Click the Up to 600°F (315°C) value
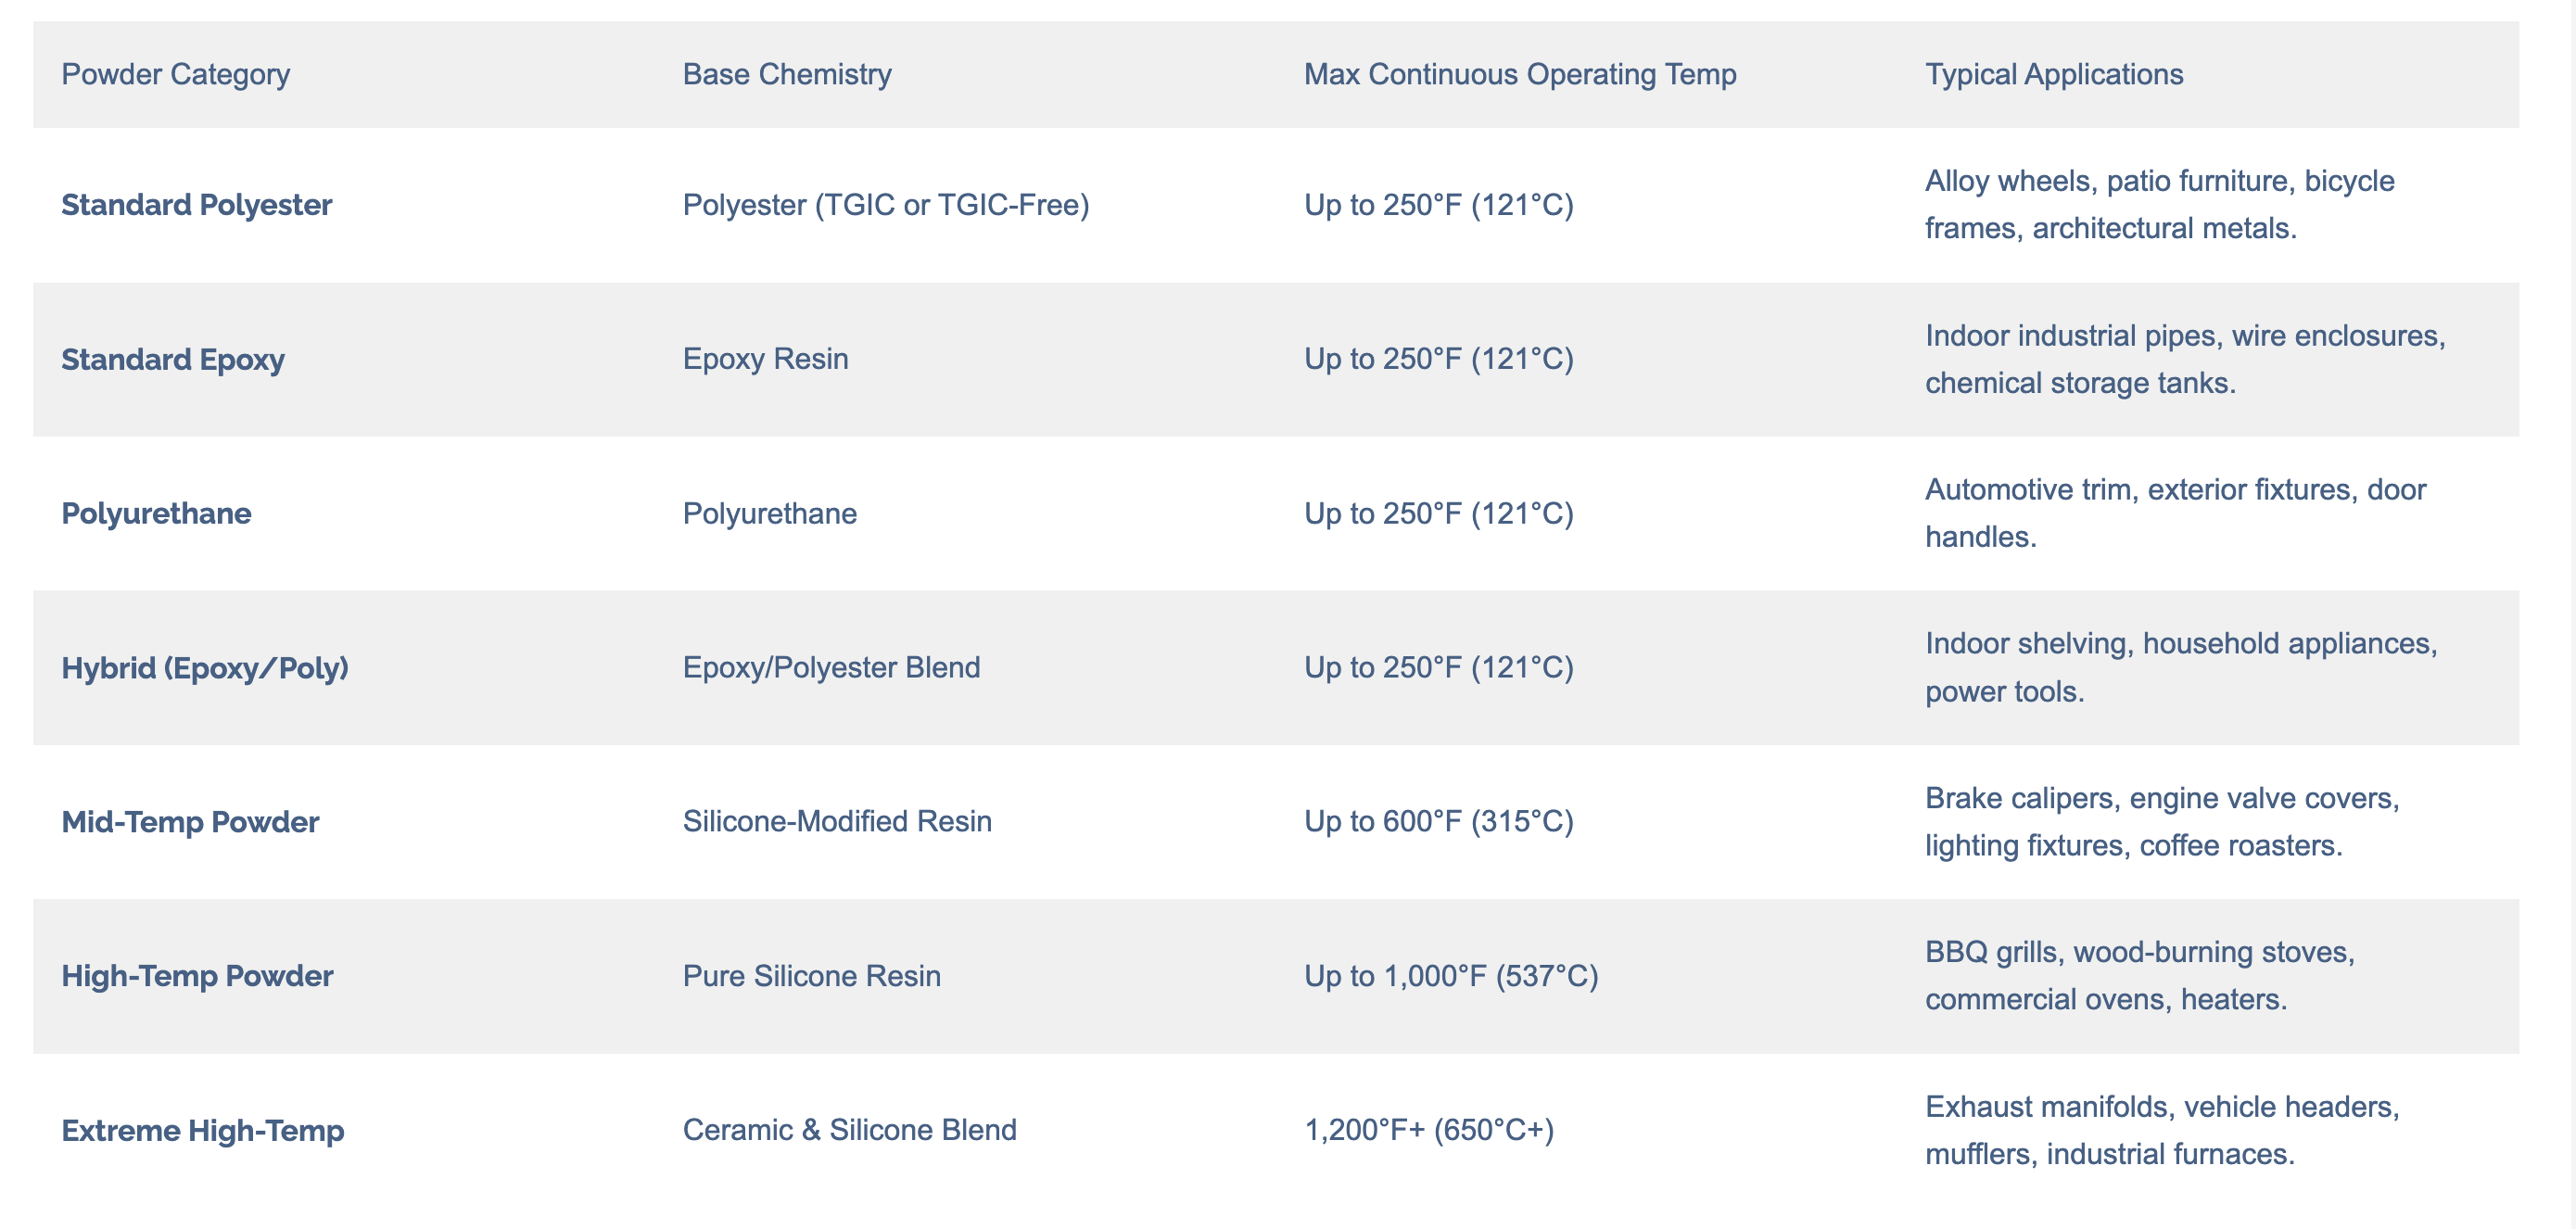The width and height of the screenshot is (2576, 1229). (x=1439, y=821)
